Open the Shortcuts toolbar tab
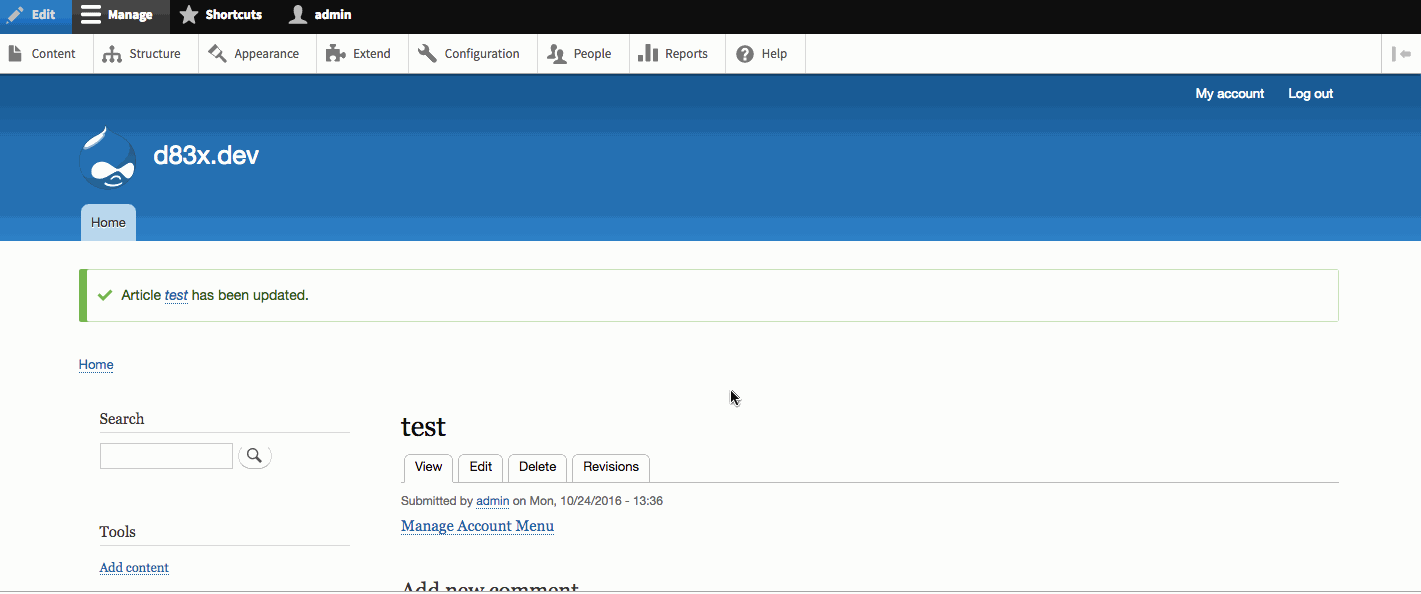 (x=220, y=15)
